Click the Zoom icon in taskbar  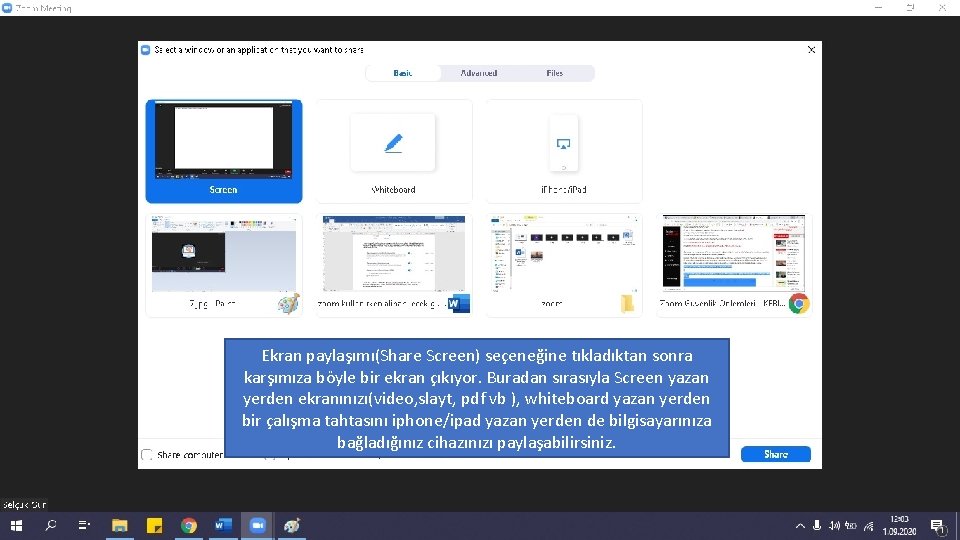(x=258, y=525)
